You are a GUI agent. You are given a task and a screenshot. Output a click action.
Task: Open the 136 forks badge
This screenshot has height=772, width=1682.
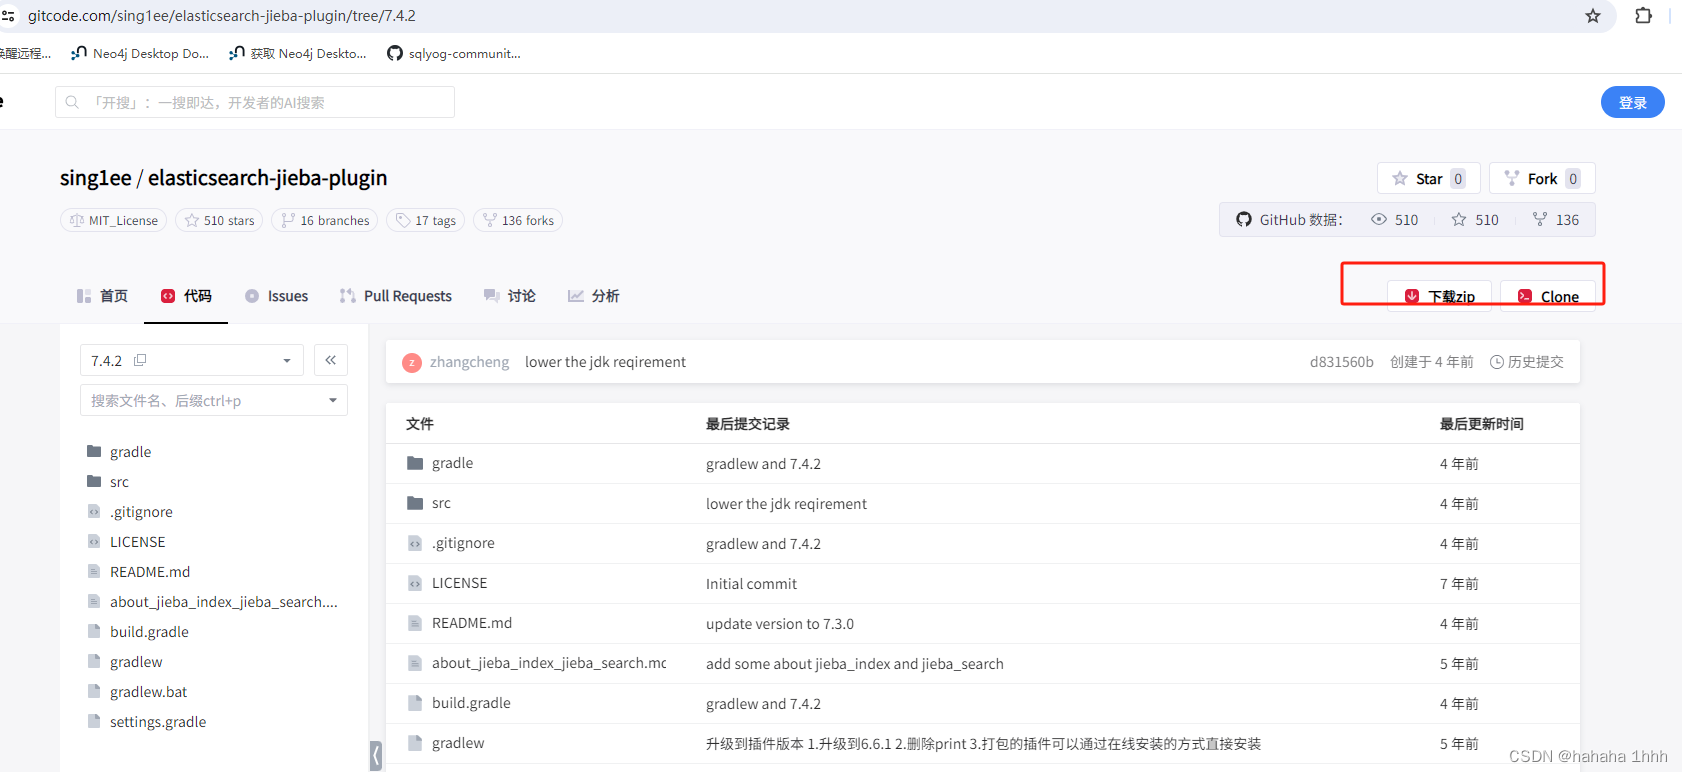click(x=518, y=220)
